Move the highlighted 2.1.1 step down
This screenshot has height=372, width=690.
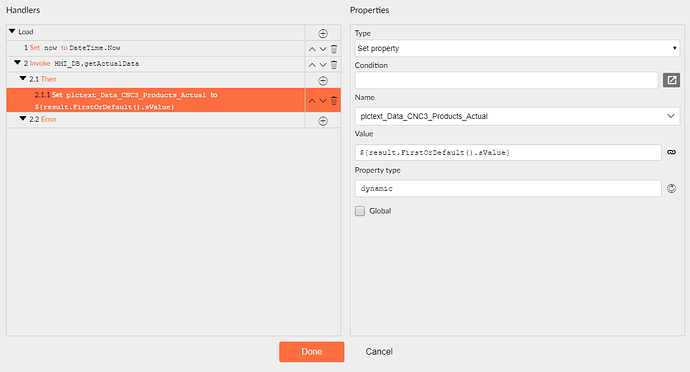click(x=323, y=101)
